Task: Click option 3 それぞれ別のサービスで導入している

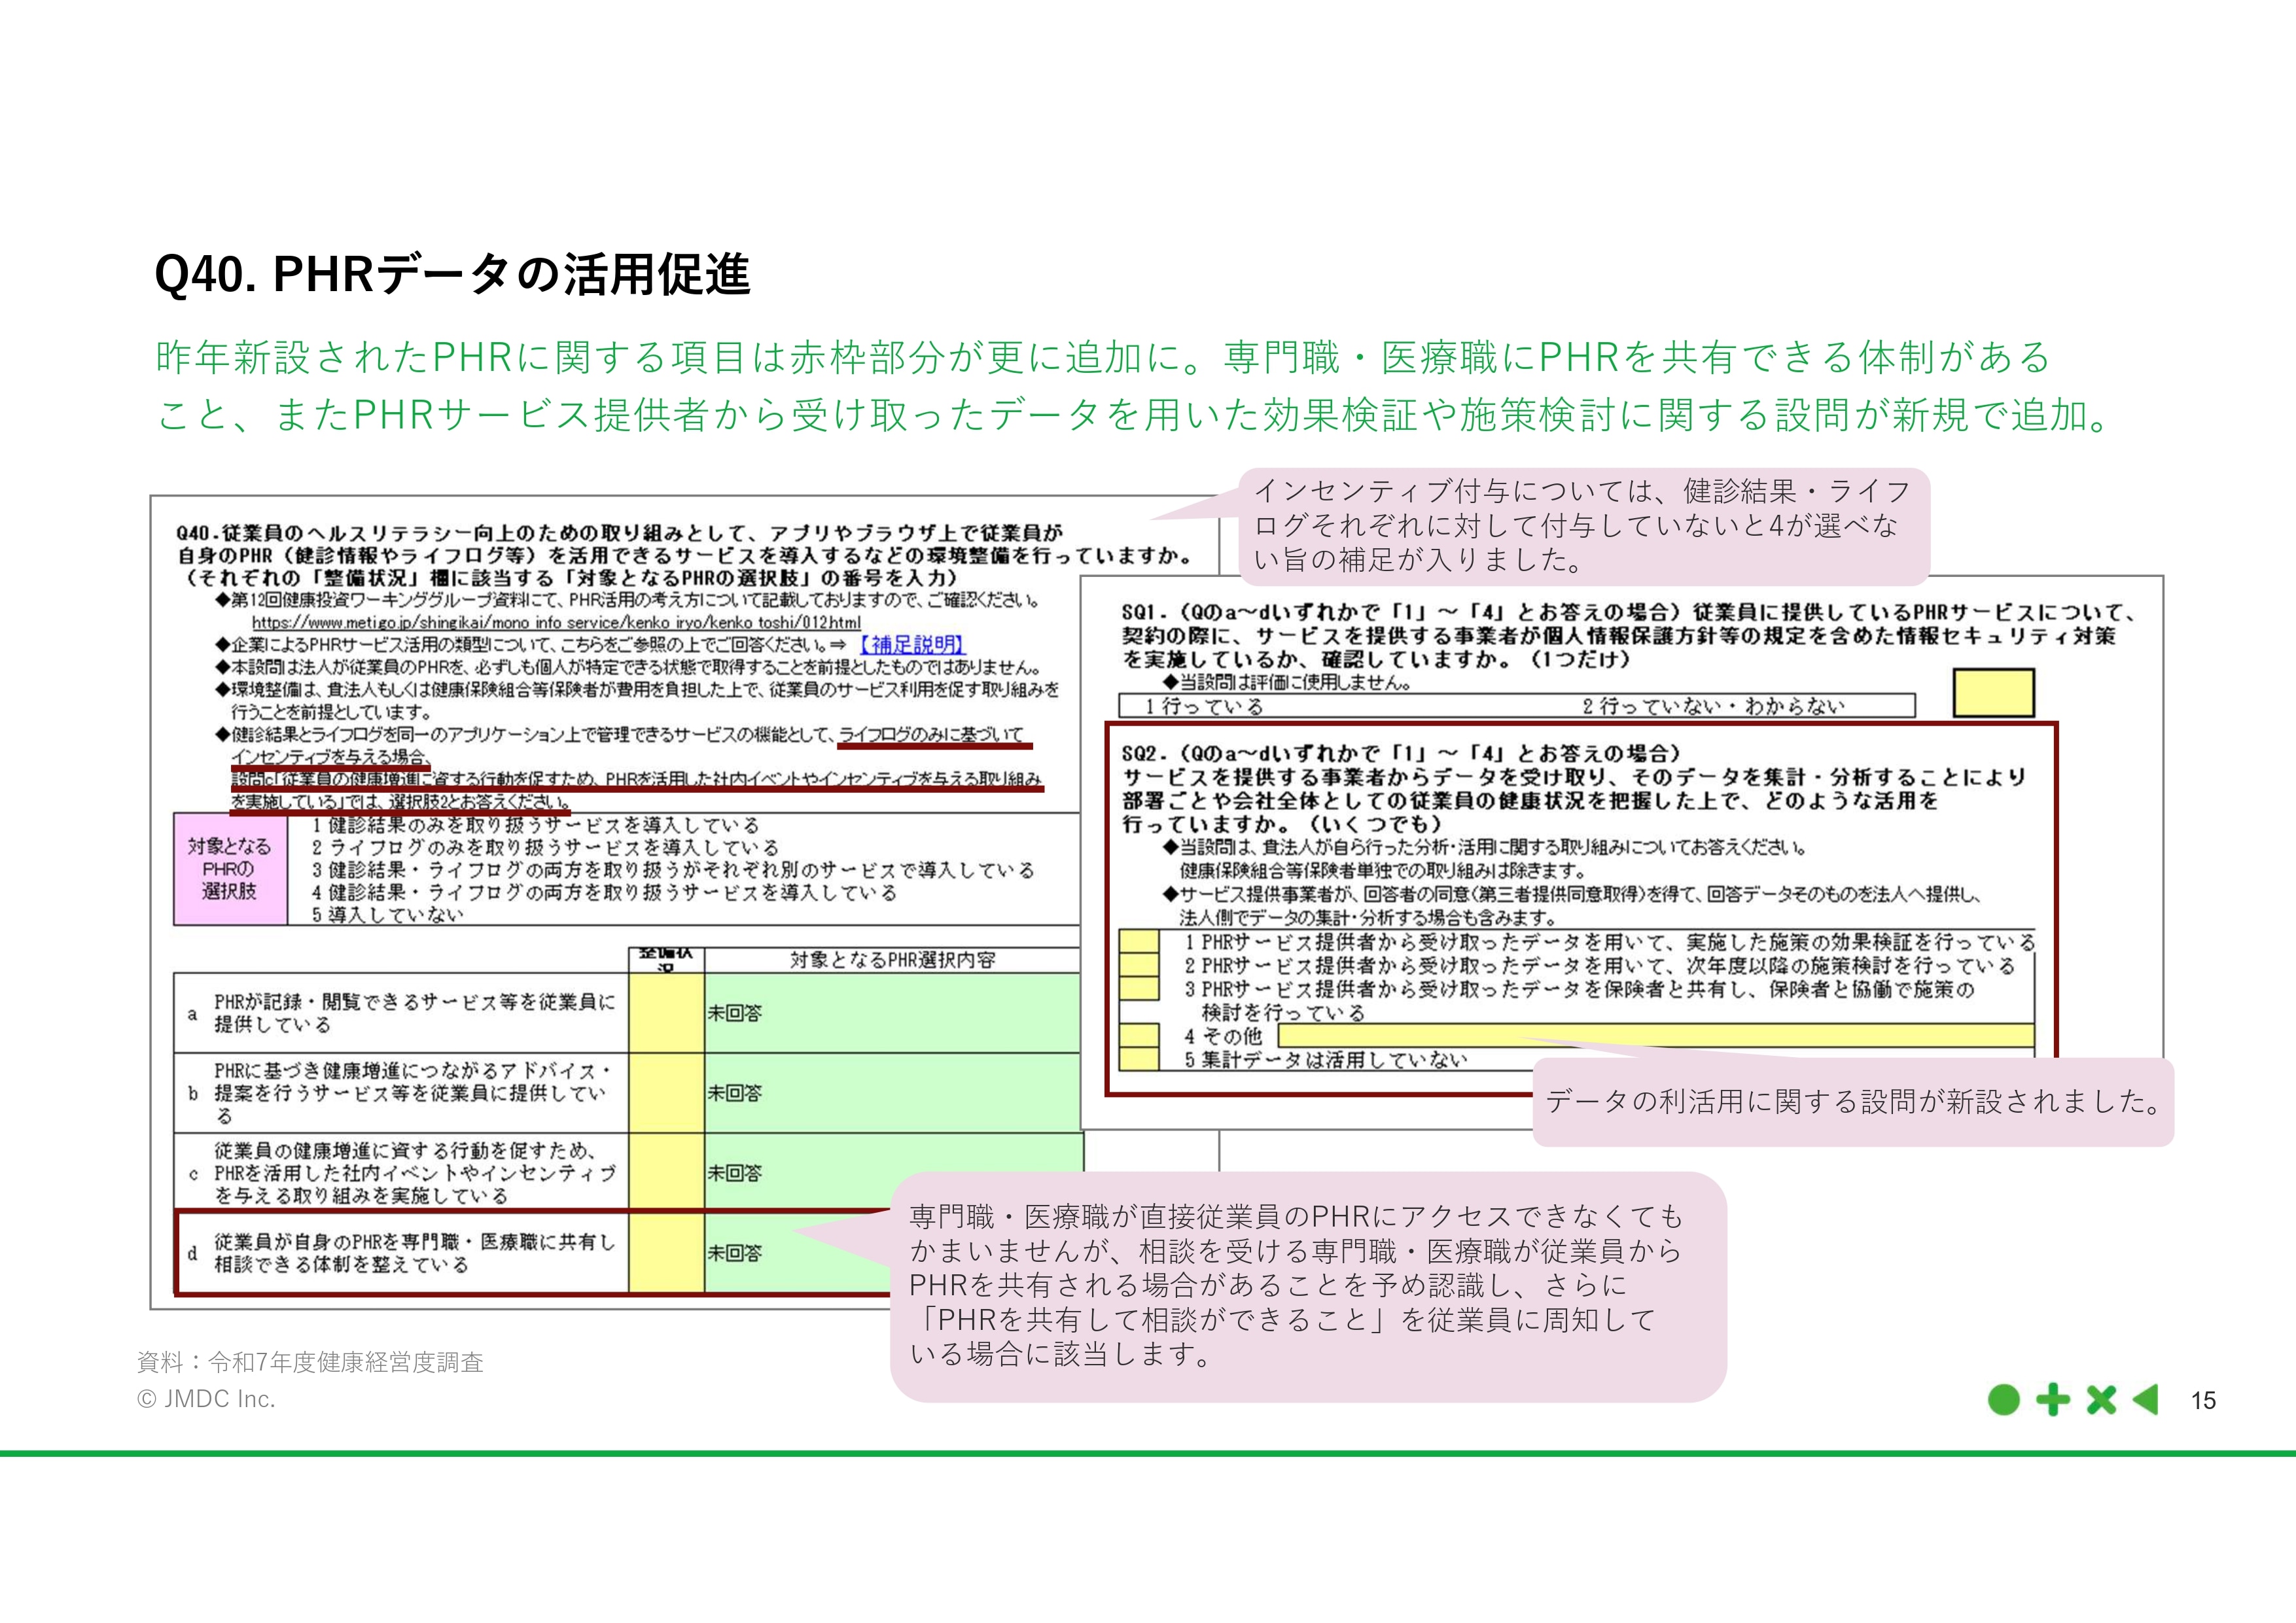Action: point(673,869)
